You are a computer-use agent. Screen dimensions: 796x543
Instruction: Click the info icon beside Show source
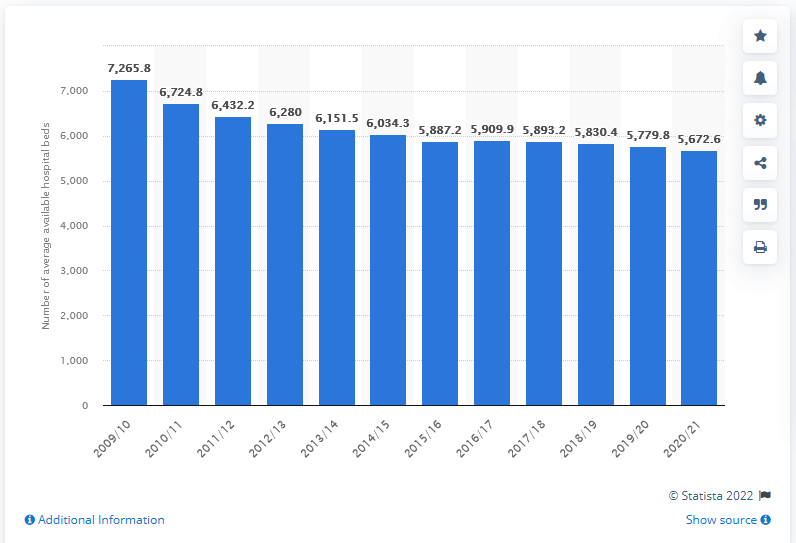pyautogui.click(x=765, y=520)
